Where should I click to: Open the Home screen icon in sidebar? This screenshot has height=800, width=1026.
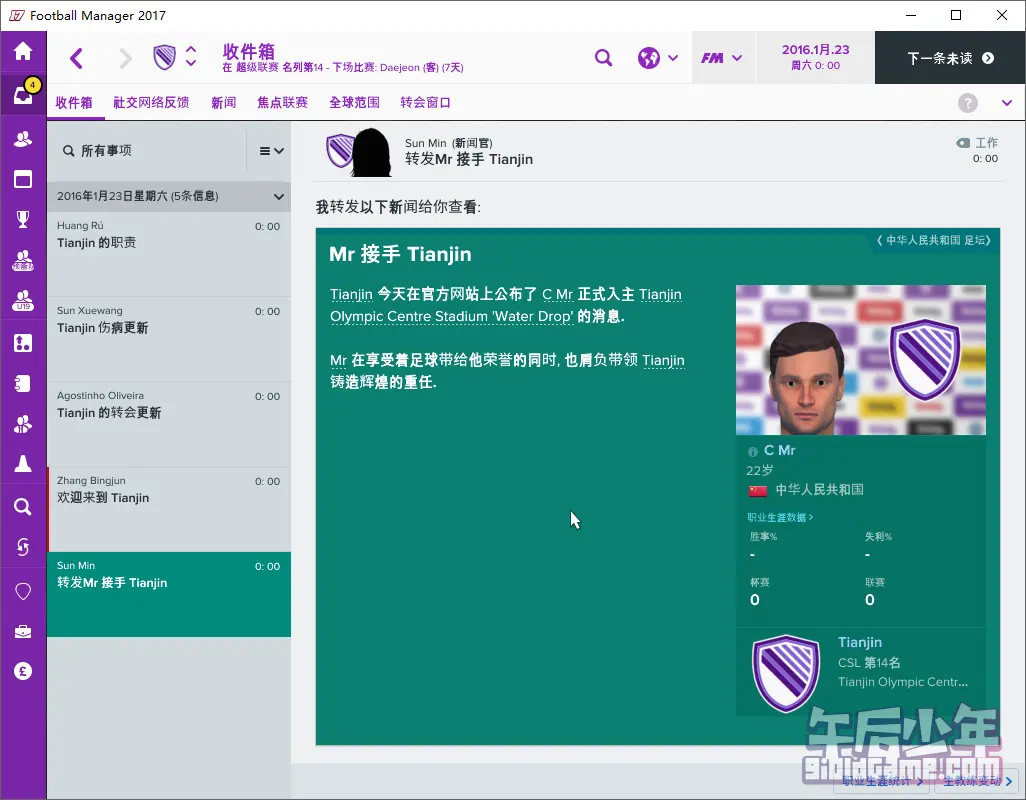[23, 51]
